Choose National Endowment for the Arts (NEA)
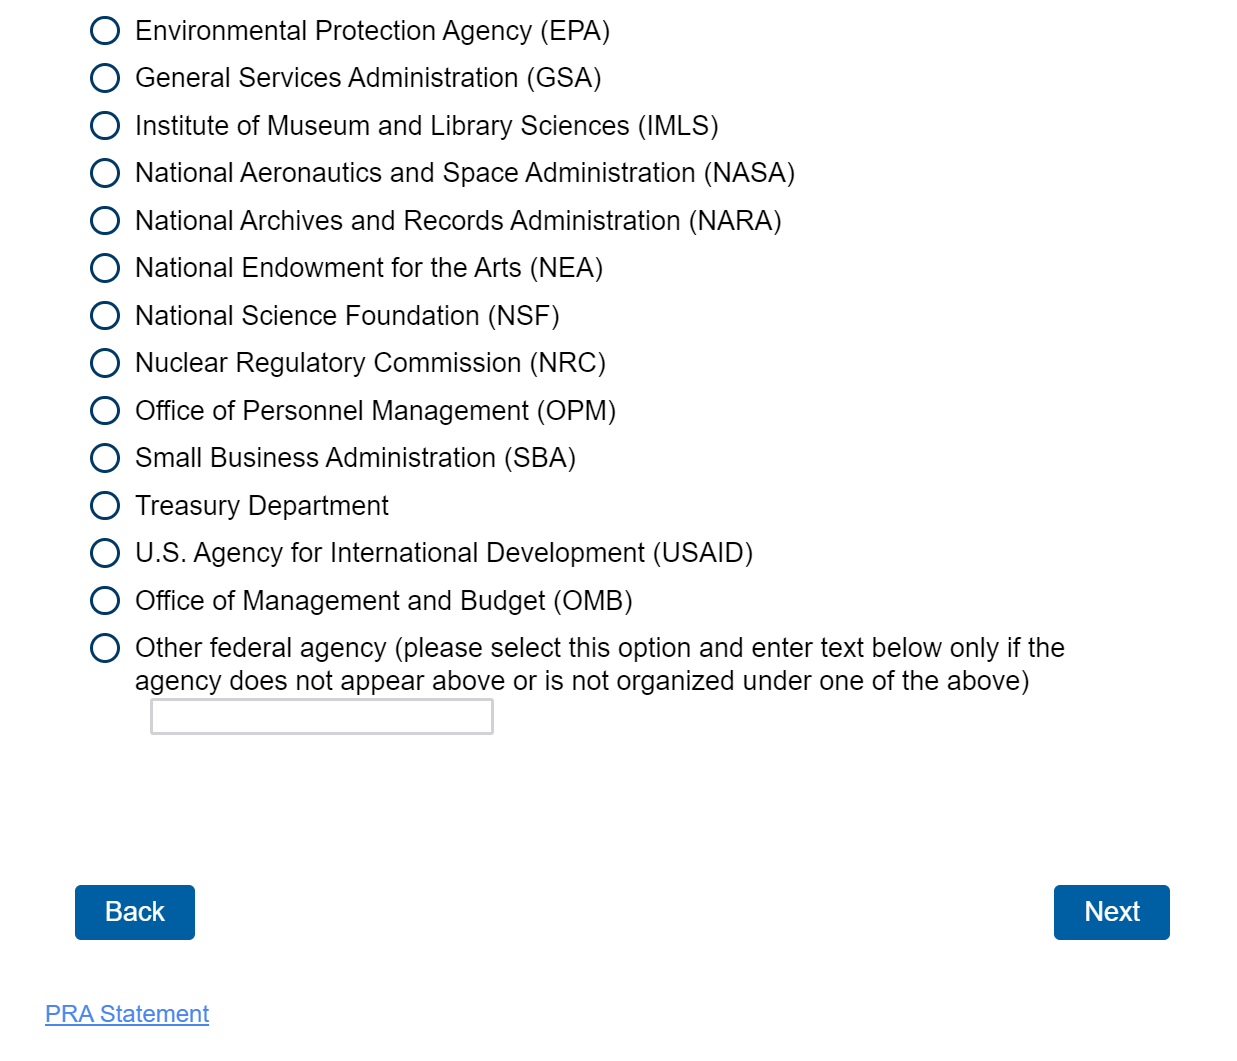This screenshot has height=1061, width=1237. [105, 268]
